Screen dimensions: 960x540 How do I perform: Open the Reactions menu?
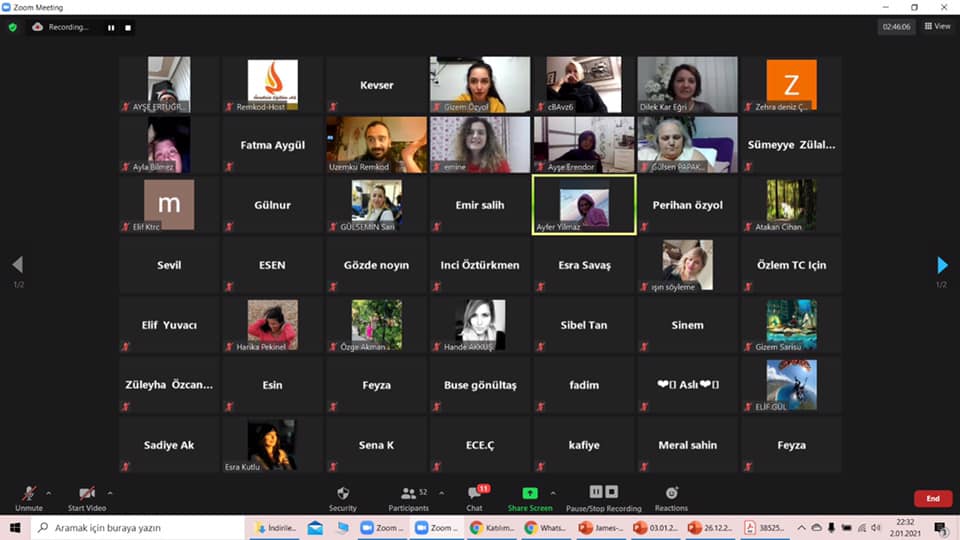click(671, 498)
